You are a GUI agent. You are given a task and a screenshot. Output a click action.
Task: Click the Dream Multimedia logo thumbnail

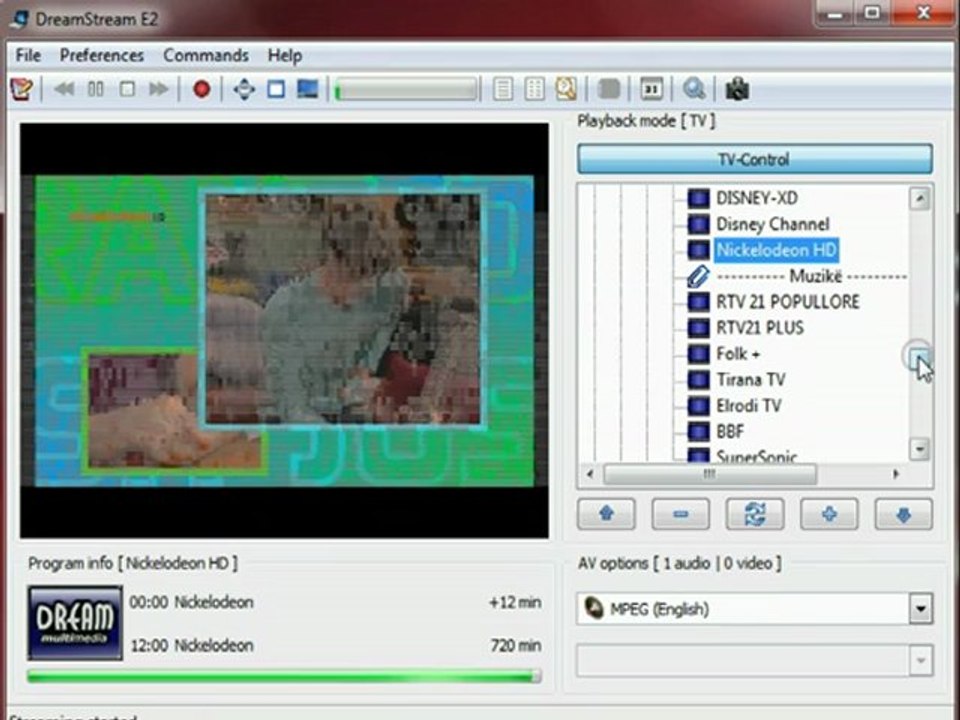[x=75, y=623]
